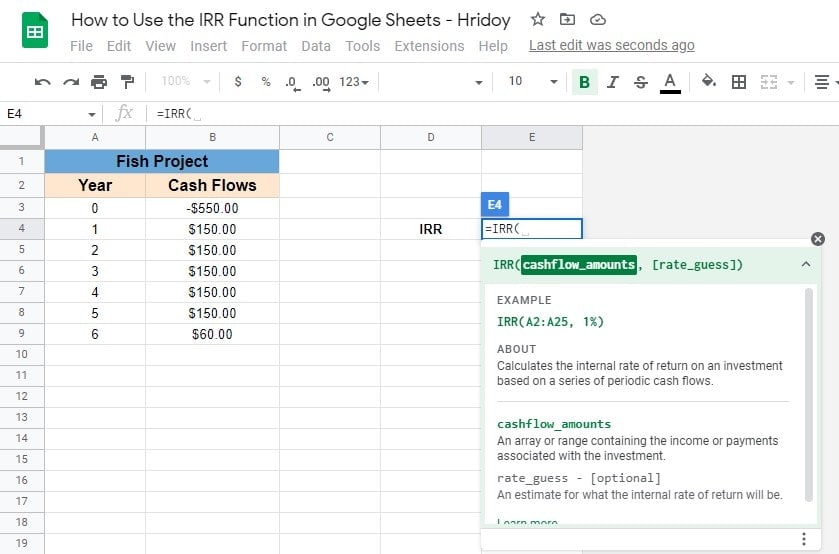
Task: Open 'Last edit was seconds ago' link
Action: [612, 45]
